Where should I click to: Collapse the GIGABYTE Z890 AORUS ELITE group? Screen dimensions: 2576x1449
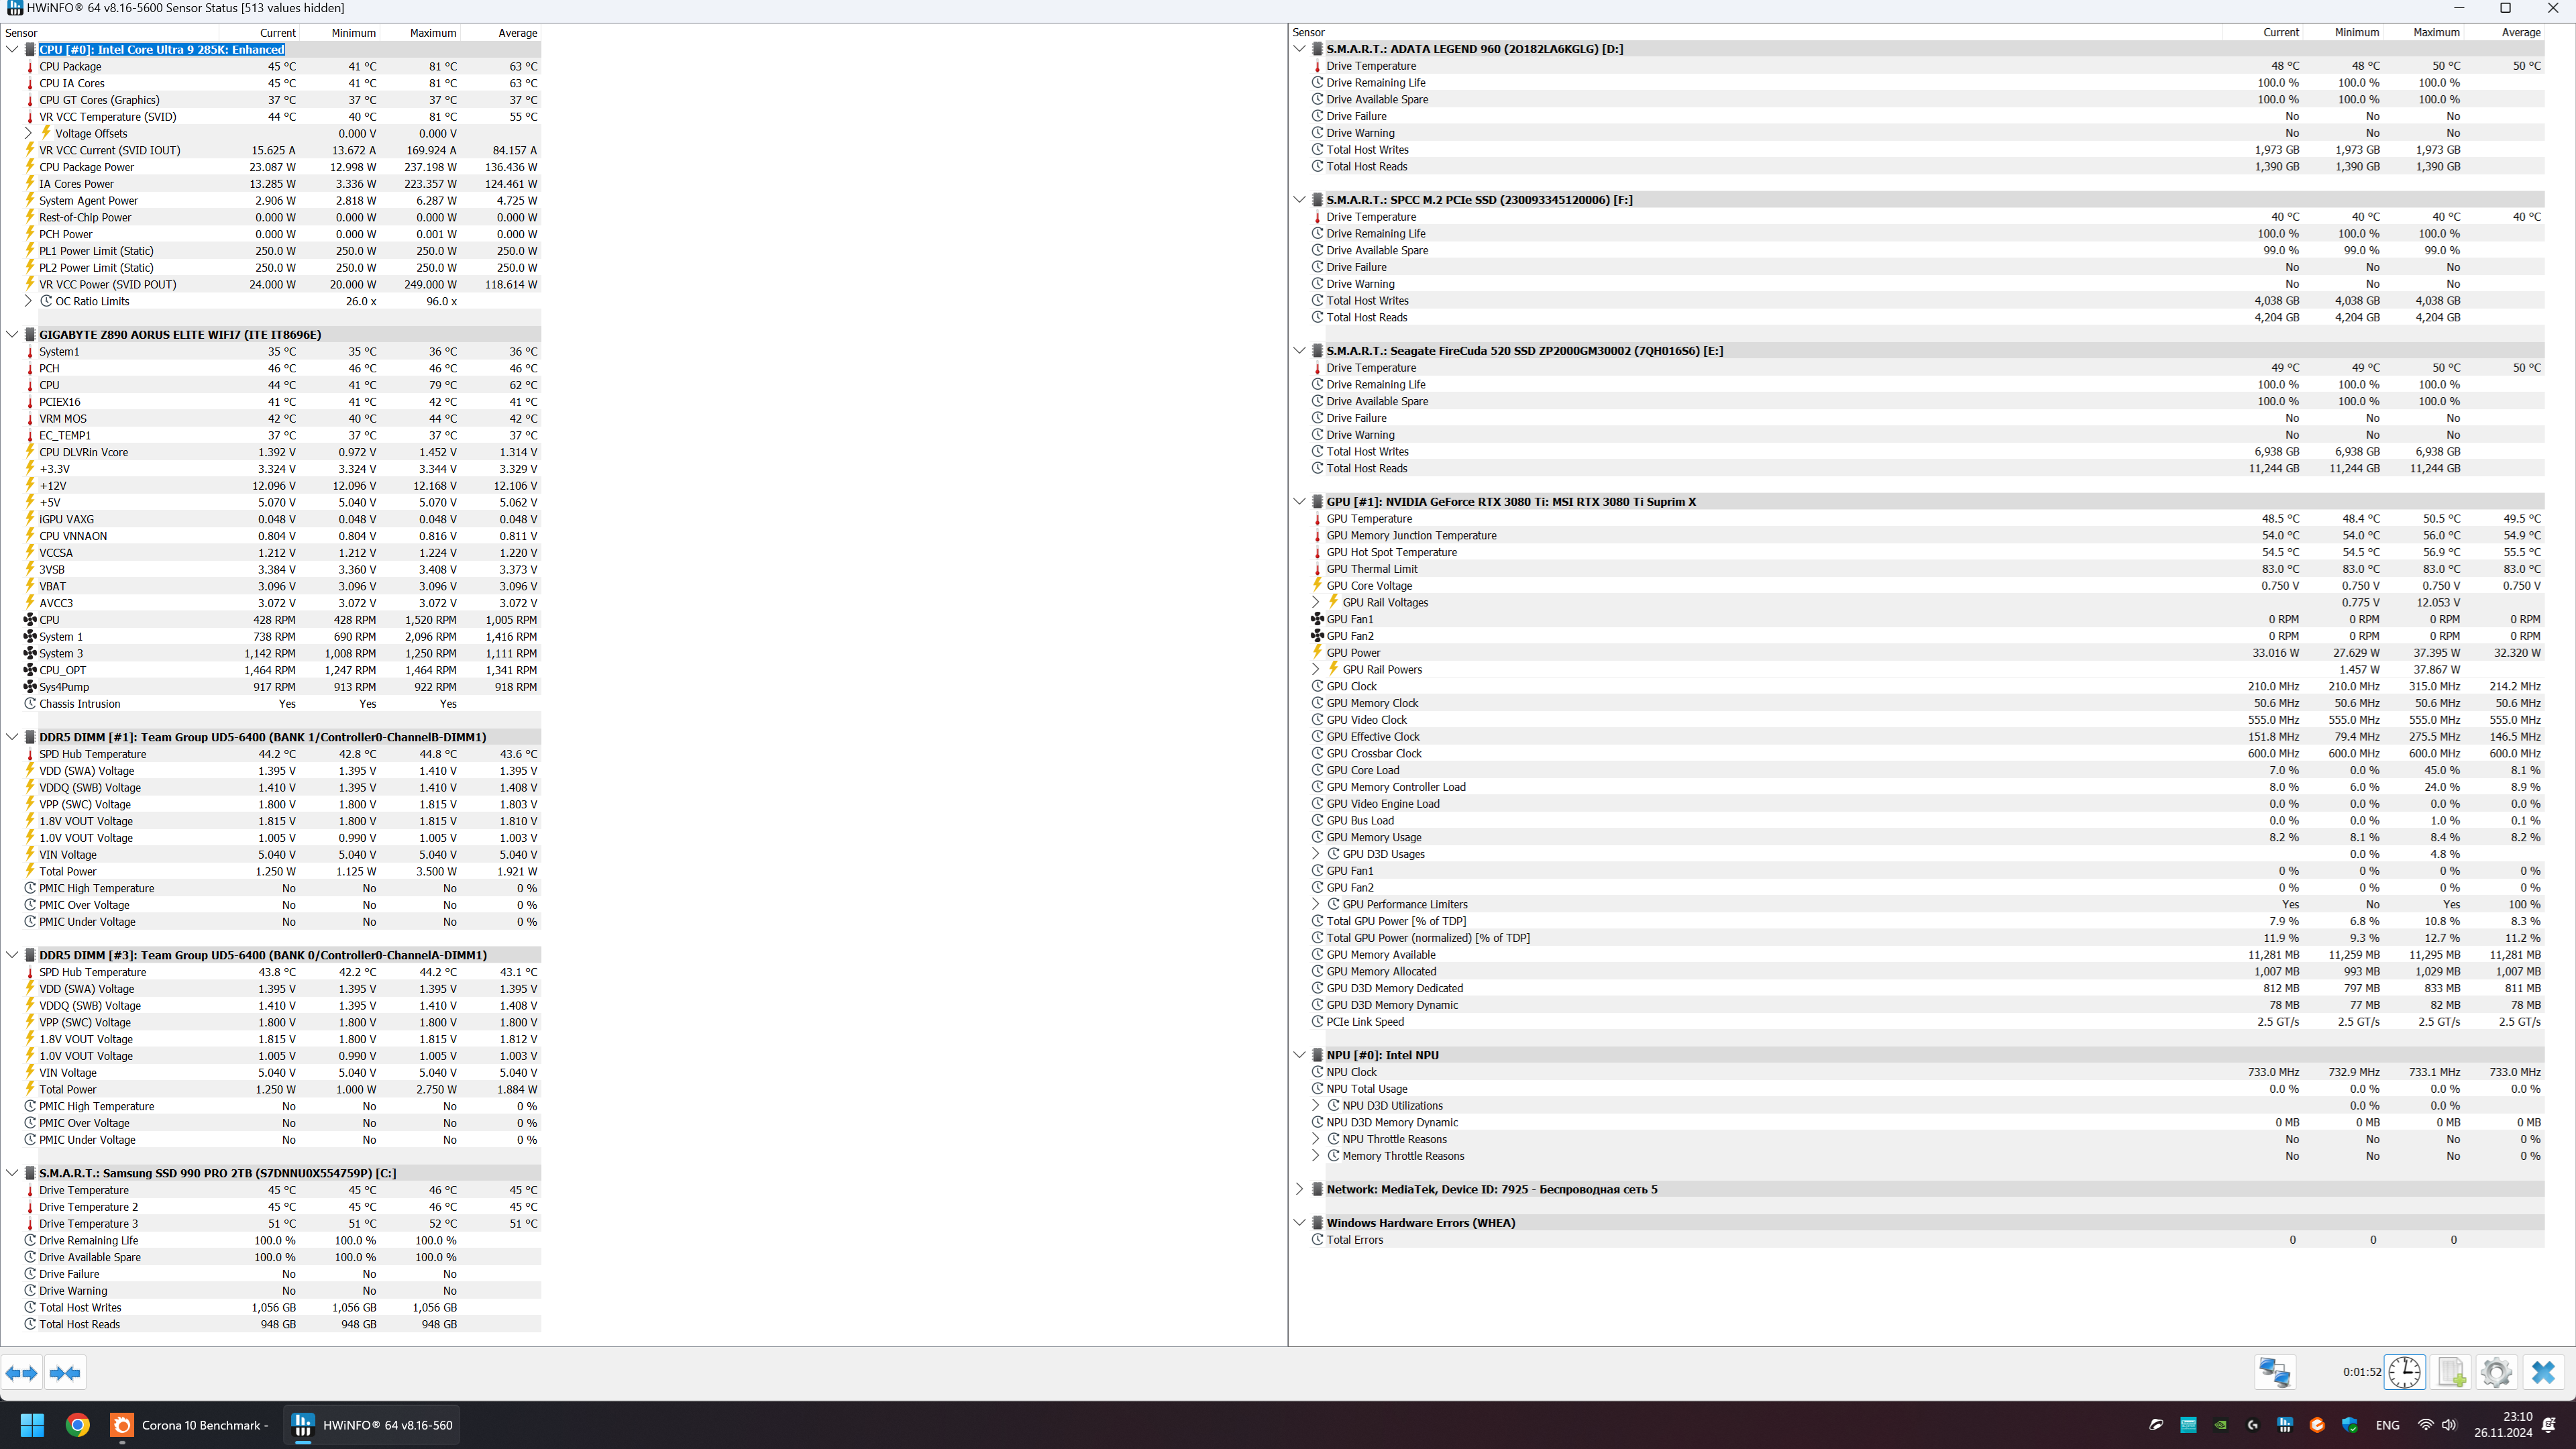click(x=12, y=335)
